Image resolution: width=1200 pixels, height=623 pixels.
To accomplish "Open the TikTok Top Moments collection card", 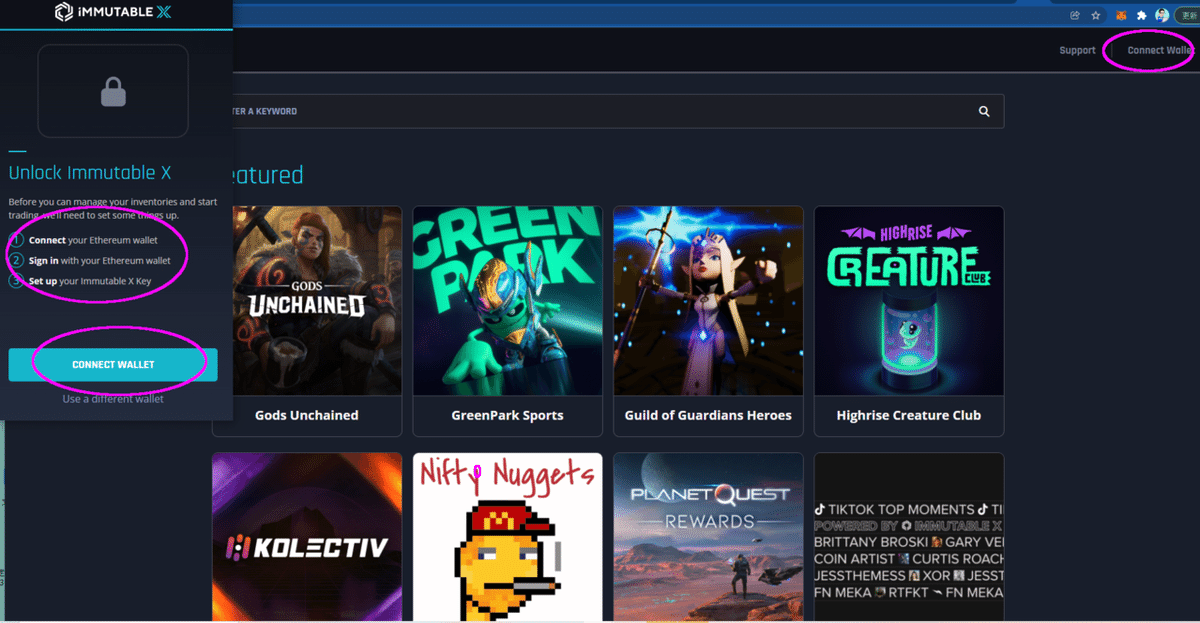I will click(909, 537).
